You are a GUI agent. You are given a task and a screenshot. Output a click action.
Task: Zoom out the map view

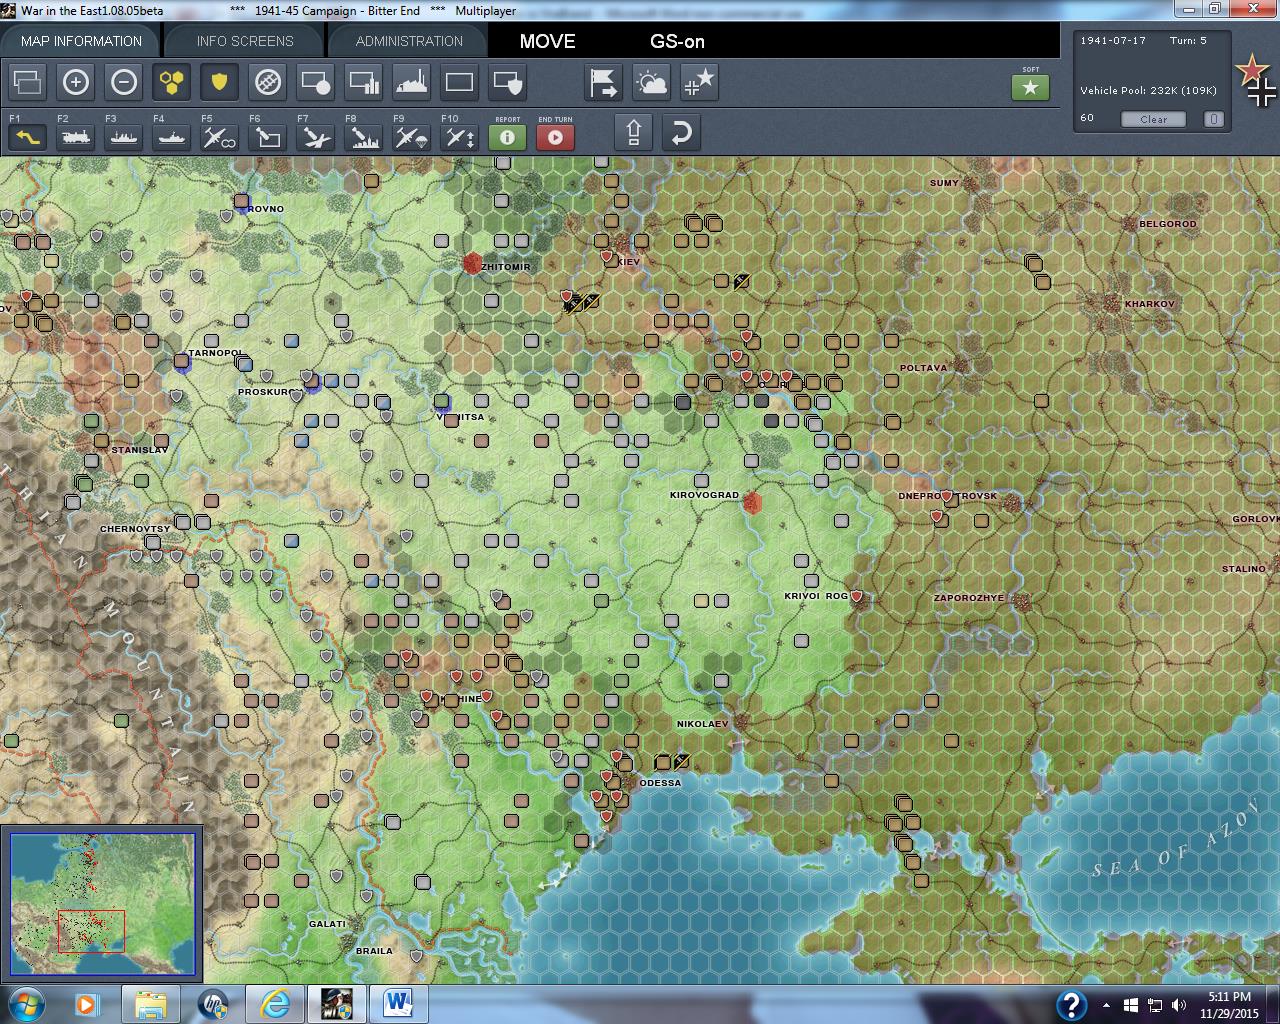[x=124, y=82]
